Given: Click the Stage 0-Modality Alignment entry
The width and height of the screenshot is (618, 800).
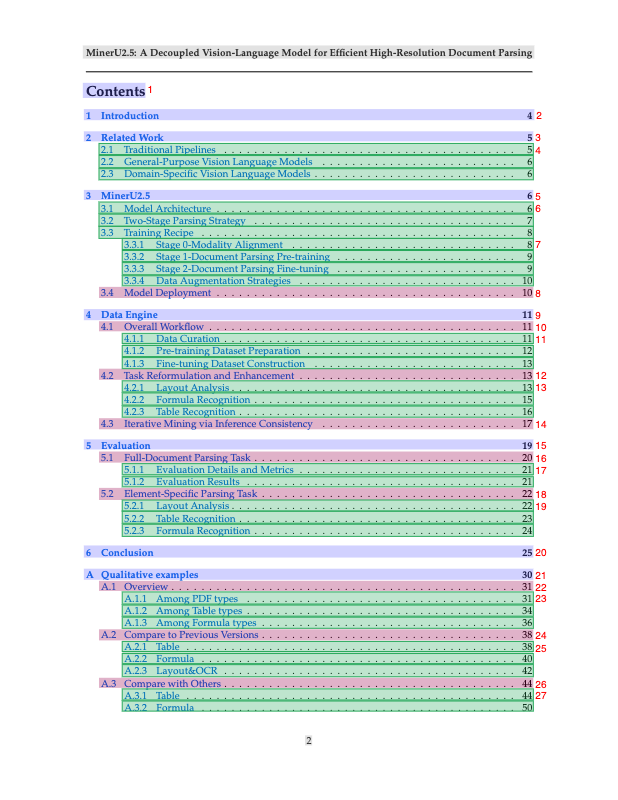Looking at the screenshot, I should pos(219,245).
